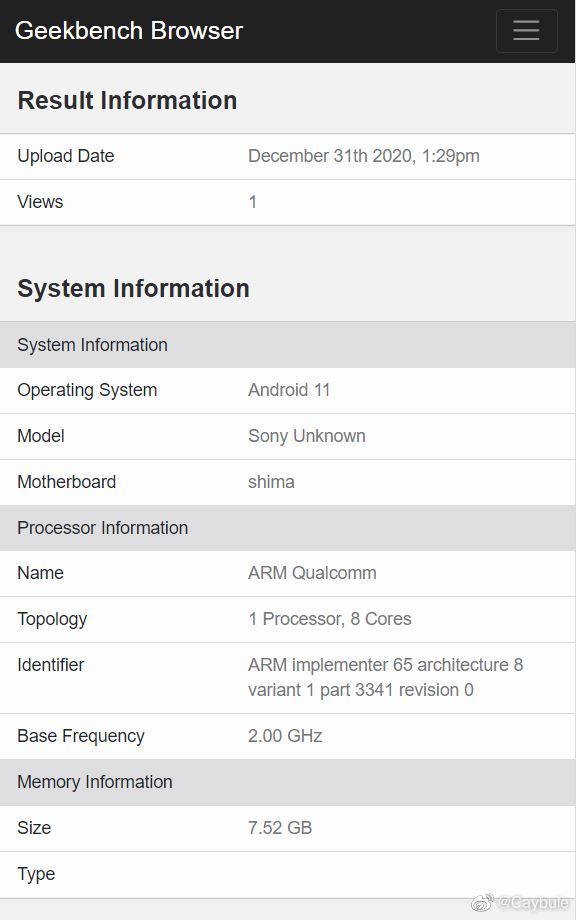The image size is (576, 920).
Task: Select the 7.52 GB memory size value
Action: coord(280,828)
